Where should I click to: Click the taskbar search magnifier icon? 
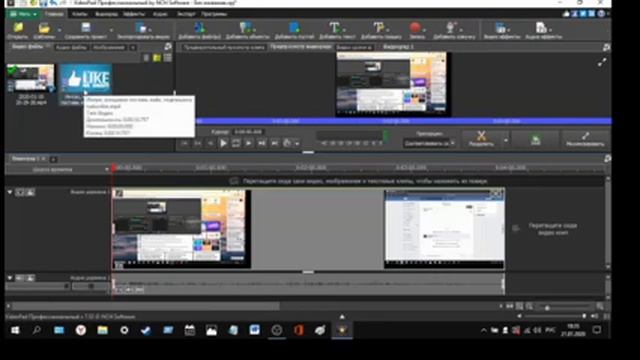(36, 330)
